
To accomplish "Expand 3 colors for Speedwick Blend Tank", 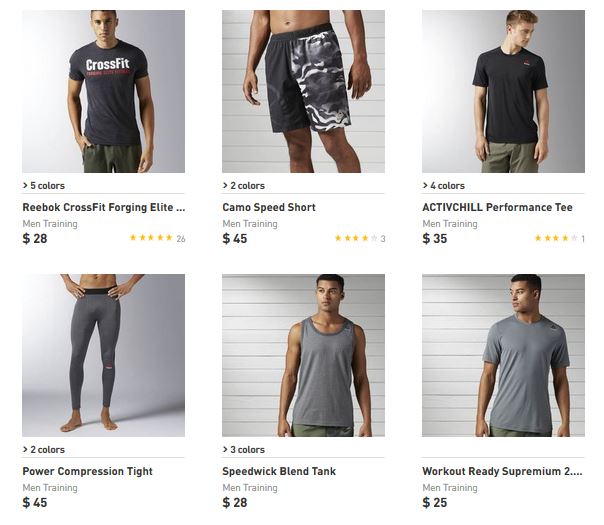I will click(244, 449).
